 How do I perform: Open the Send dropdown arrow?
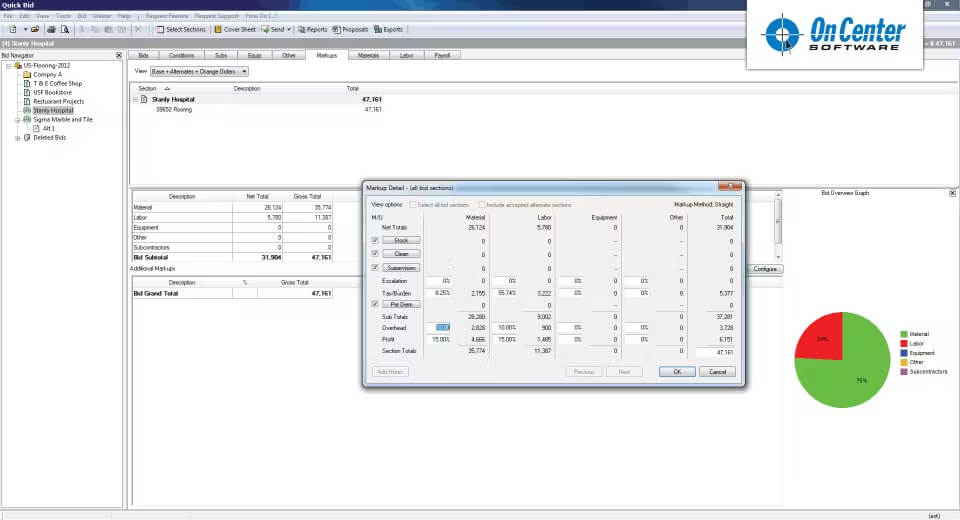tap(289, 29)
